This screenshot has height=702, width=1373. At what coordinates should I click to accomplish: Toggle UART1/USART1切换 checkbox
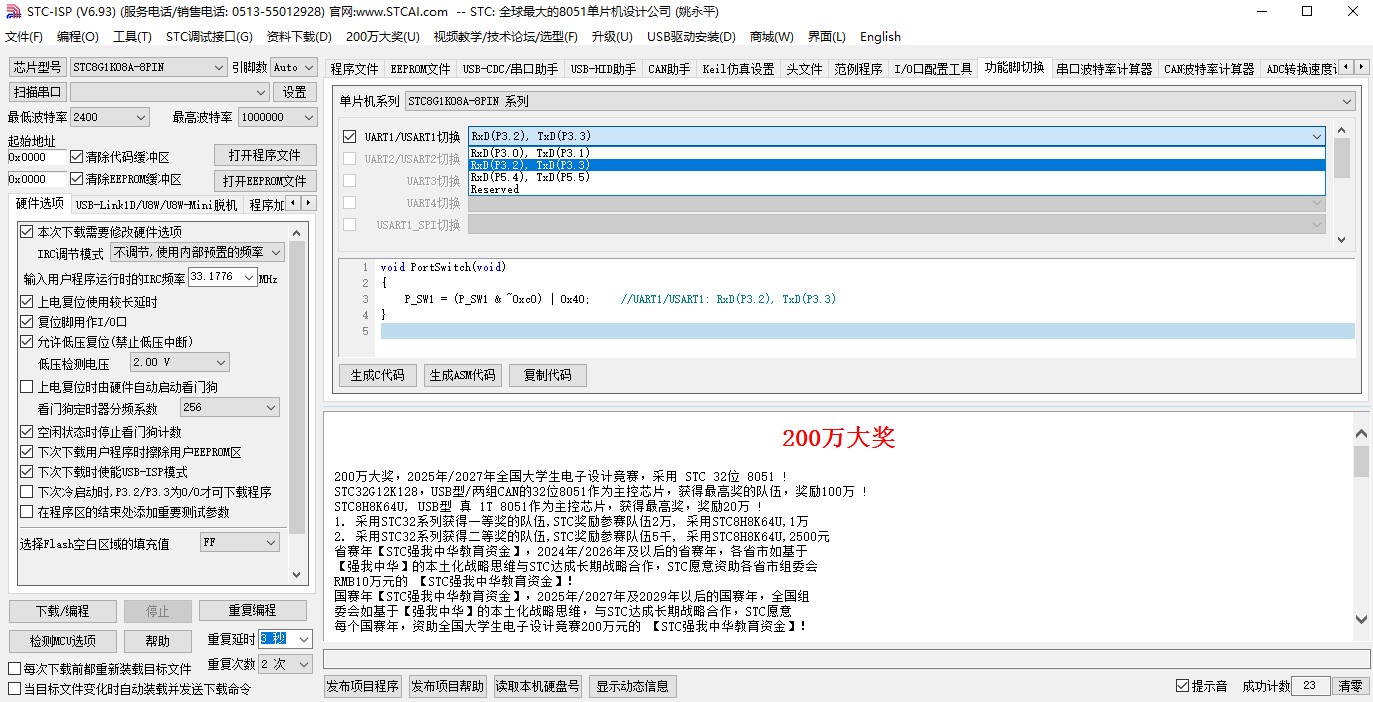click(349, 137)
